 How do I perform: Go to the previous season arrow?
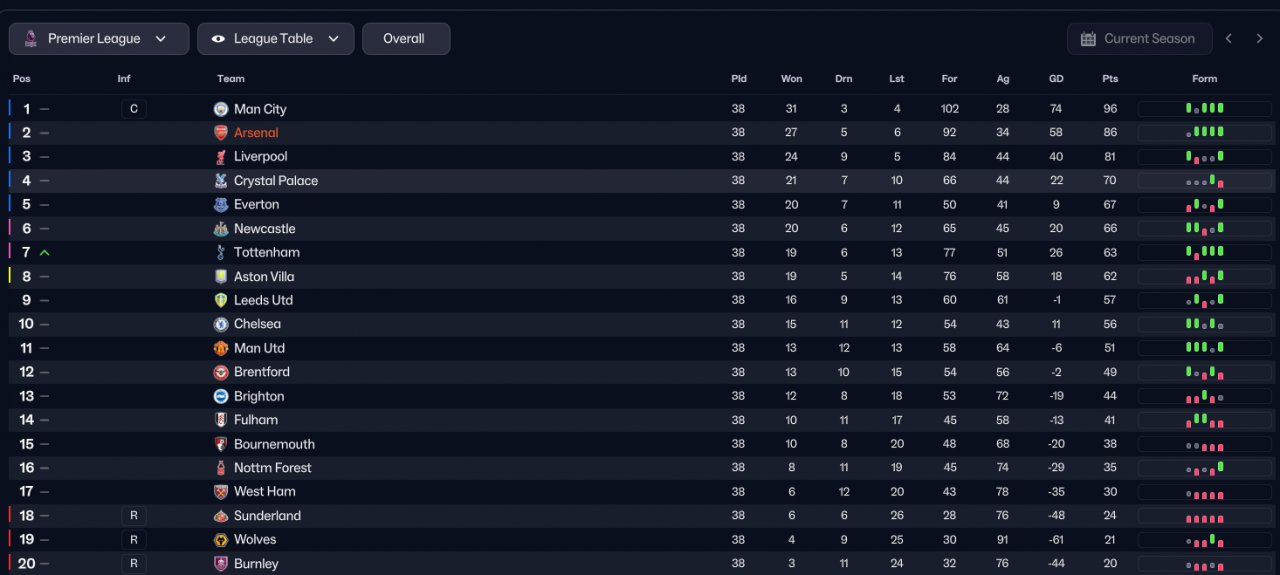[x=1229, y=39]
